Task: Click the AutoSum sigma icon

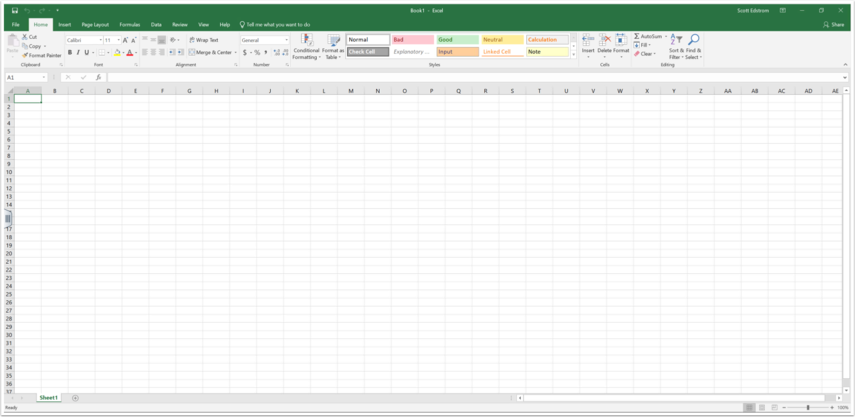Action: click(x=637, y=36)
